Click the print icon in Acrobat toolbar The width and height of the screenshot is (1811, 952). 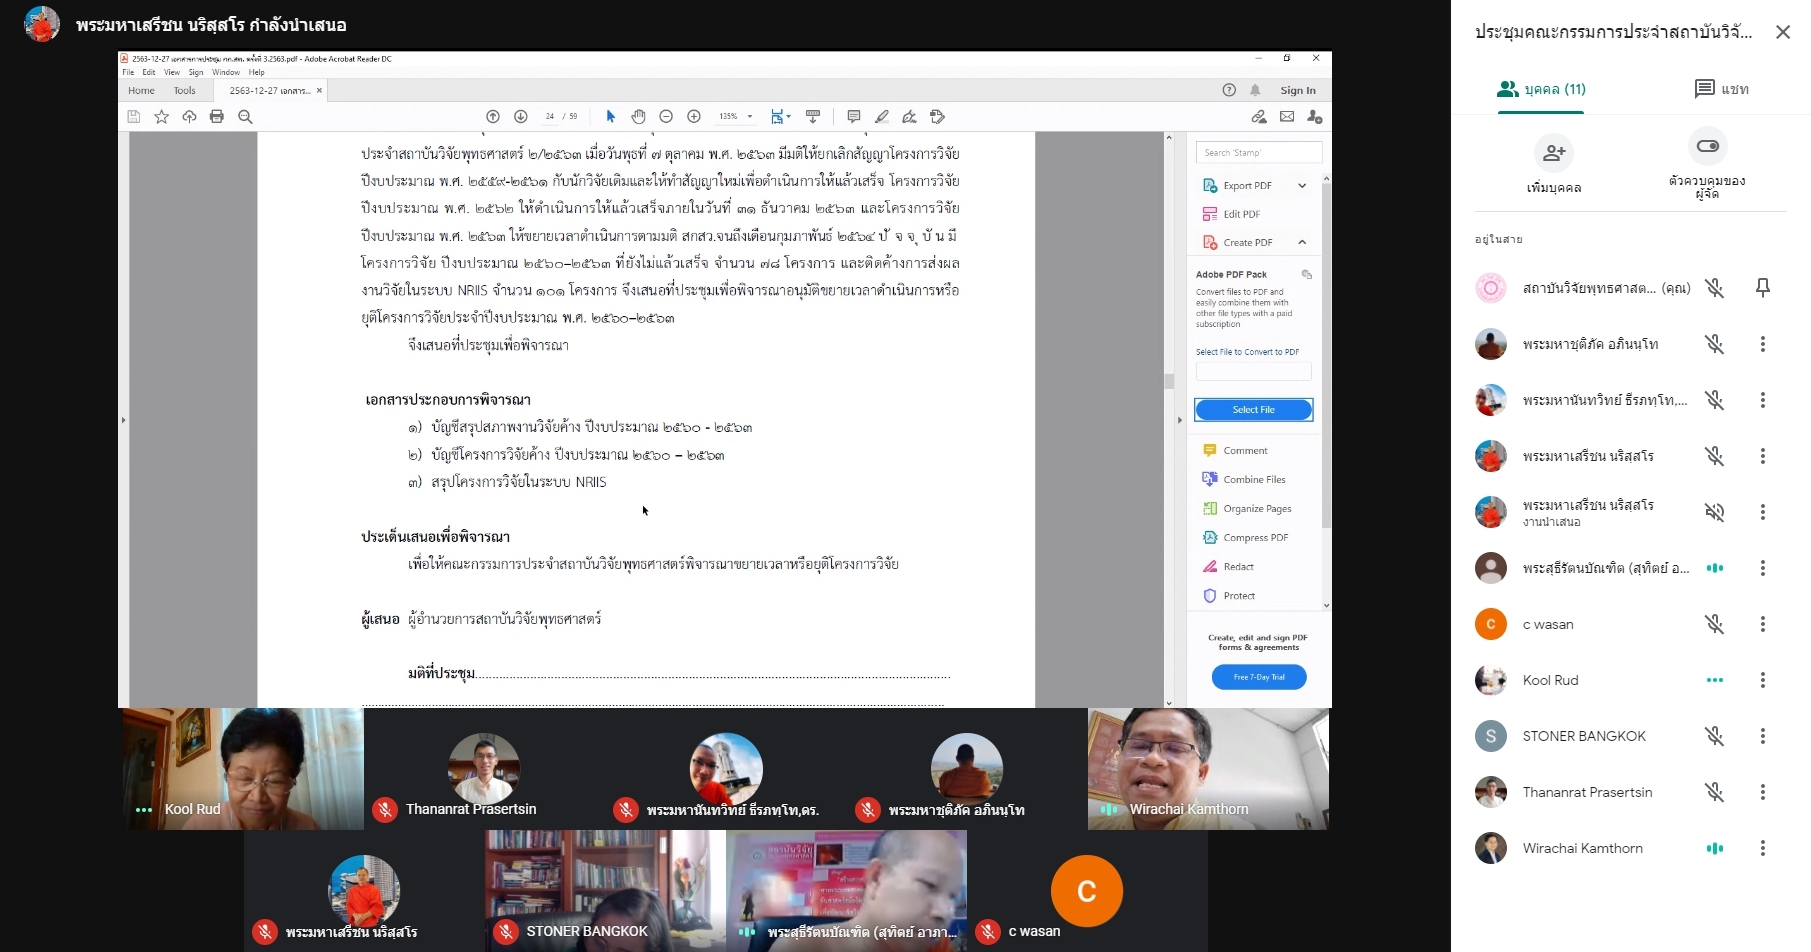point(217,117)
